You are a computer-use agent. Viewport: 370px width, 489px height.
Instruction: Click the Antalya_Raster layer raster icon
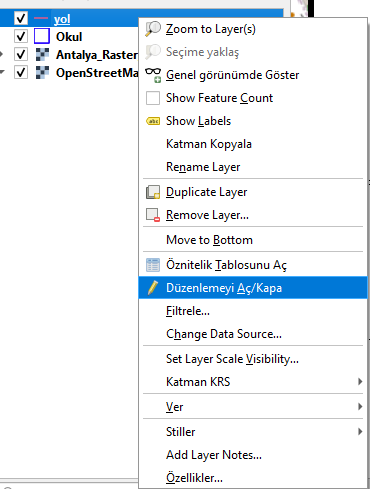(x=42, y=54)
